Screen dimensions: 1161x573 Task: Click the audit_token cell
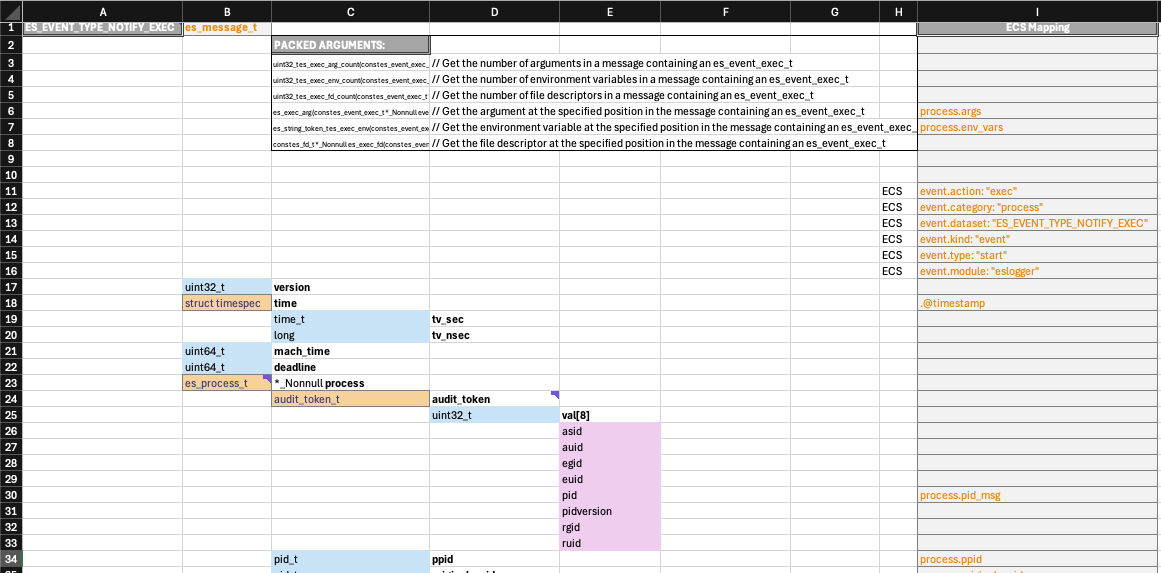click(495, 399)
